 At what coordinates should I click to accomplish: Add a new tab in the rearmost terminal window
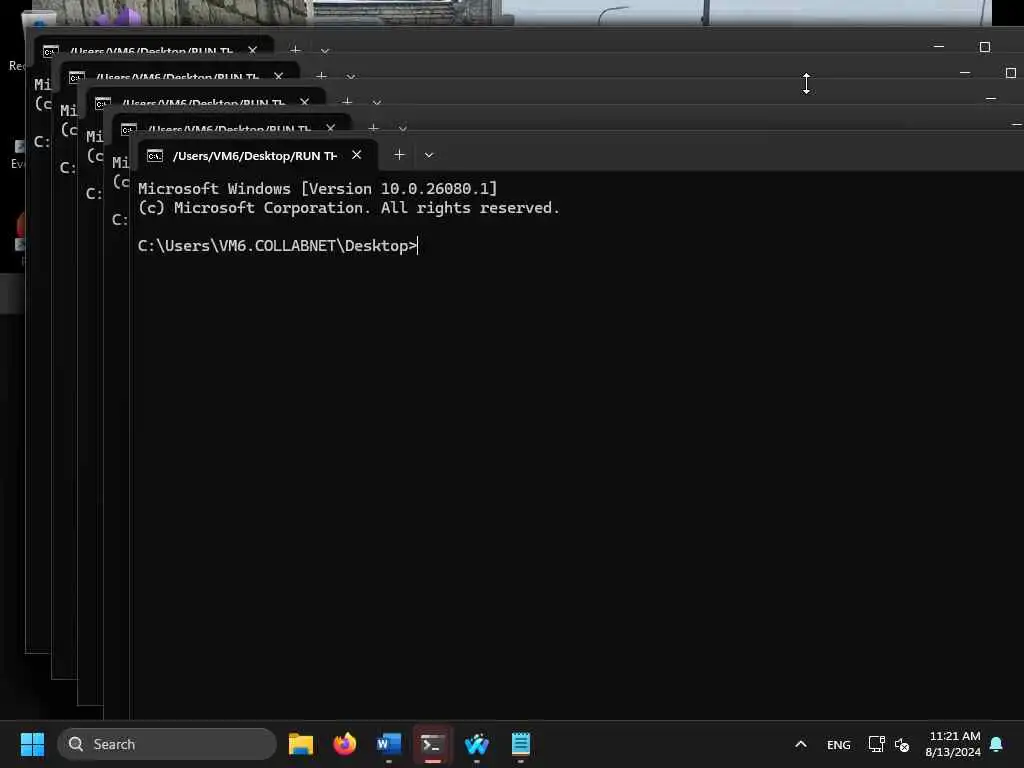click(x=295, y=50)
